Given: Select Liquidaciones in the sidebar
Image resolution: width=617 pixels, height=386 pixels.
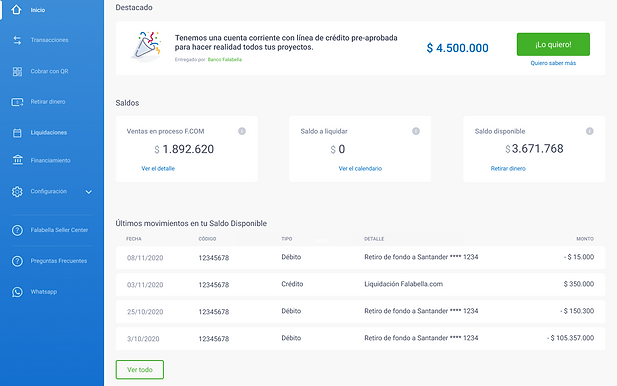Looking at the screenshot, I should pyautogui.click(x=49, y=133).
